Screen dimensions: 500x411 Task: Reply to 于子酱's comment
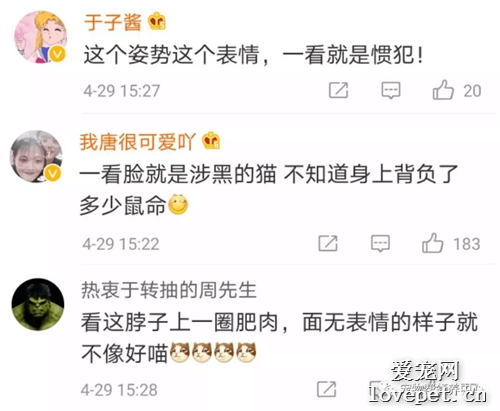(x=391, y=90)
